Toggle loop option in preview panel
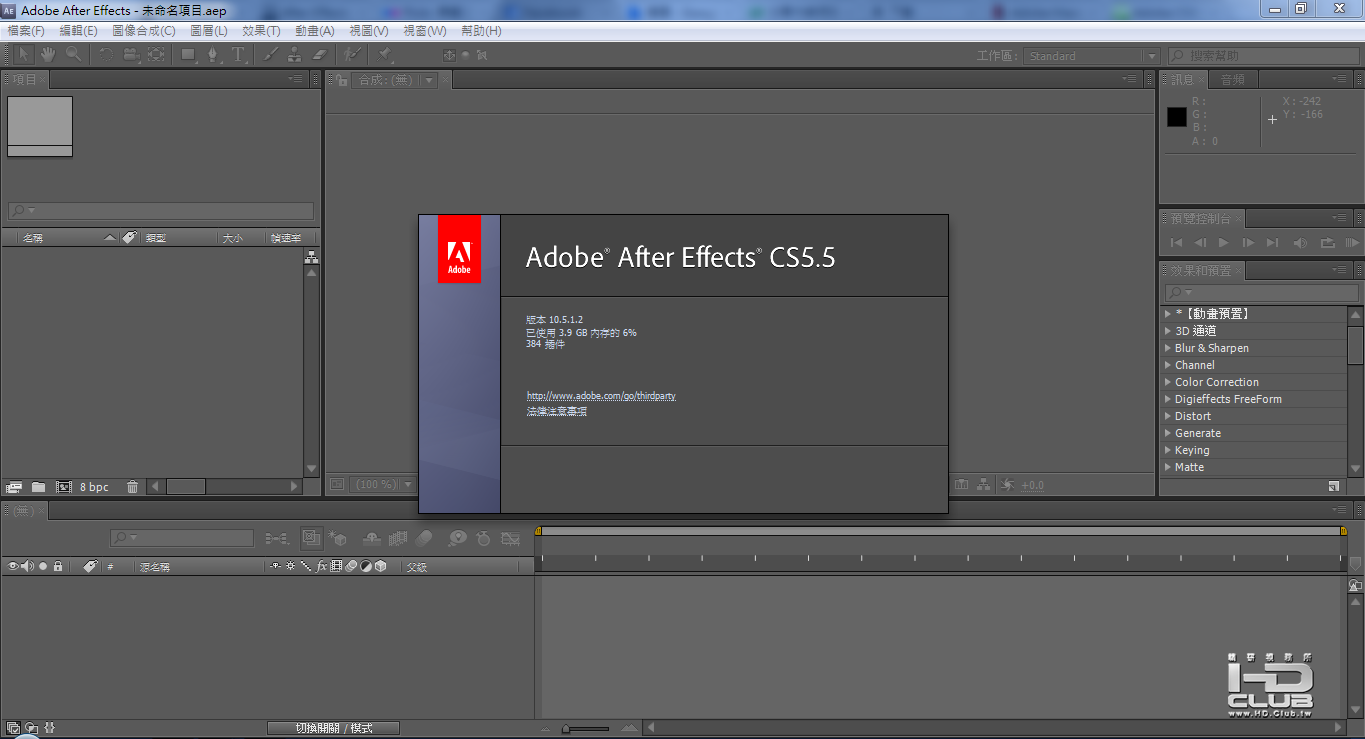1365x739 pixels. click(x=1327, y=242)
